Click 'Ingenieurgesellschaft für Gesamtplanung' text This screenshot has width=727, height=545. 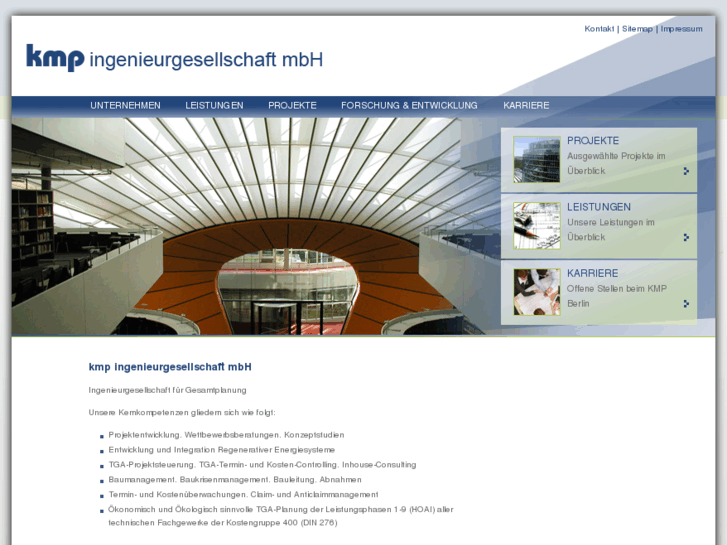[167, 390]
